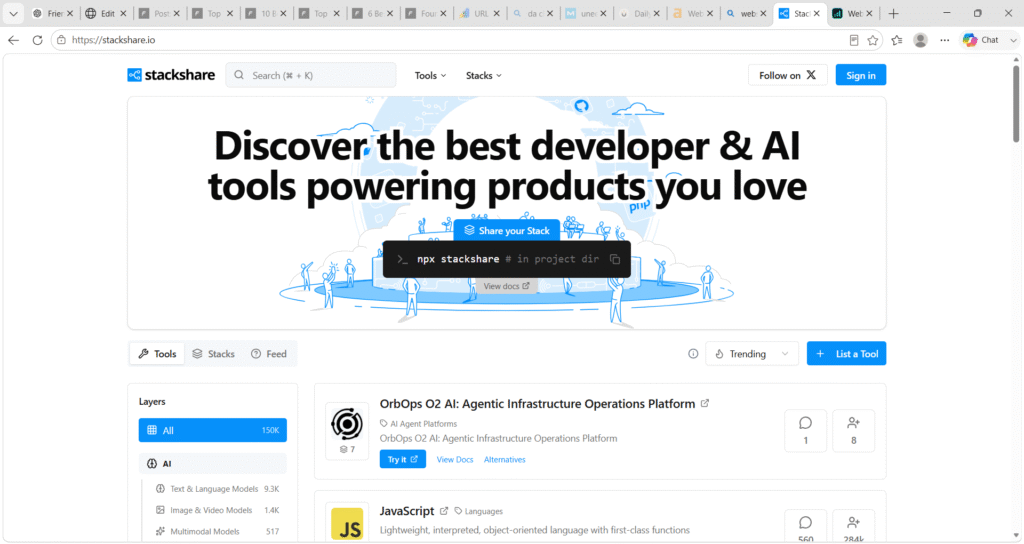Open the OrbOps O2 AI title link

click(x=537, y=404)
